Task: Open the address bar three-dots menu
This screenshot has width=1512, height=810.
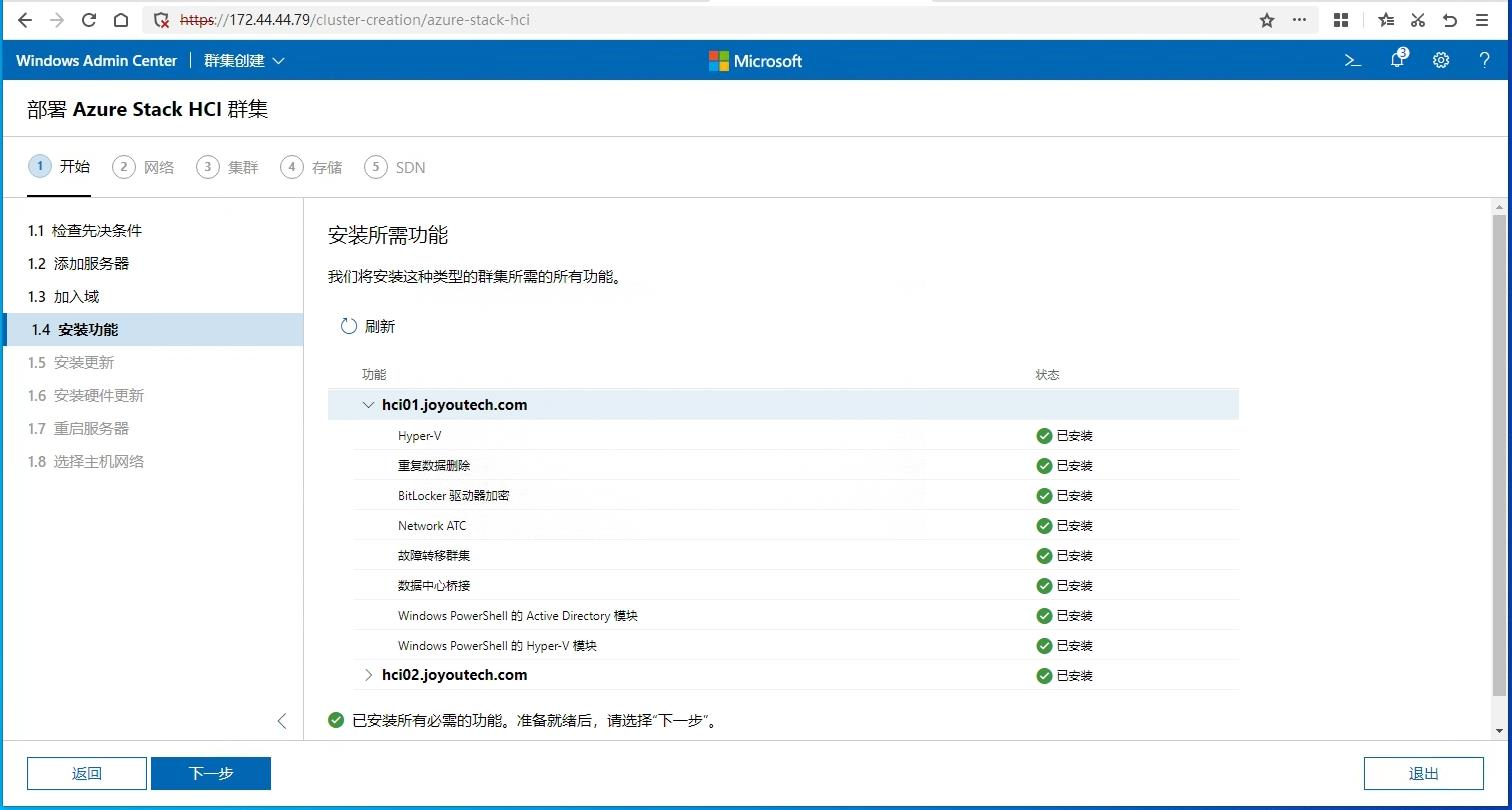Action: (x=1299, y=20)
